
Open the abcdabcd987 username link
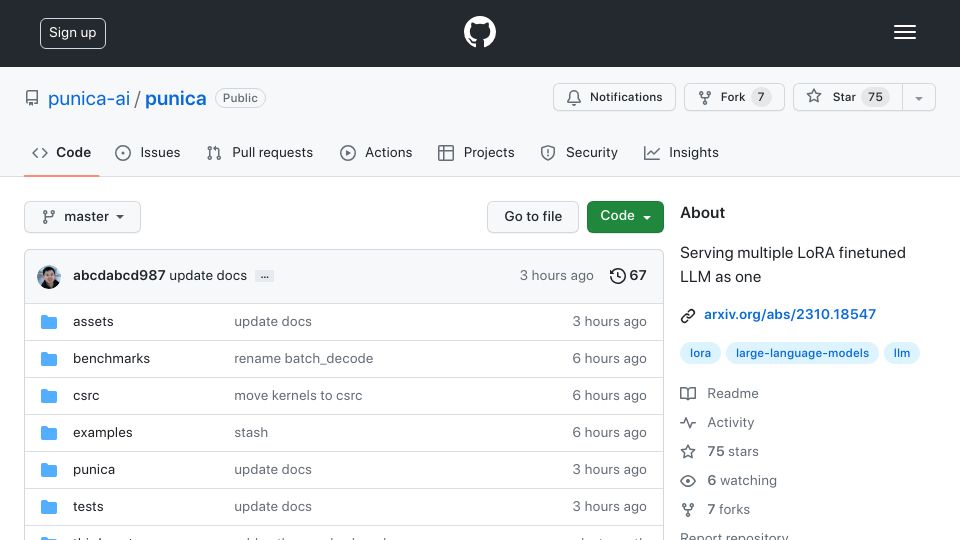[x=119, y=276]
